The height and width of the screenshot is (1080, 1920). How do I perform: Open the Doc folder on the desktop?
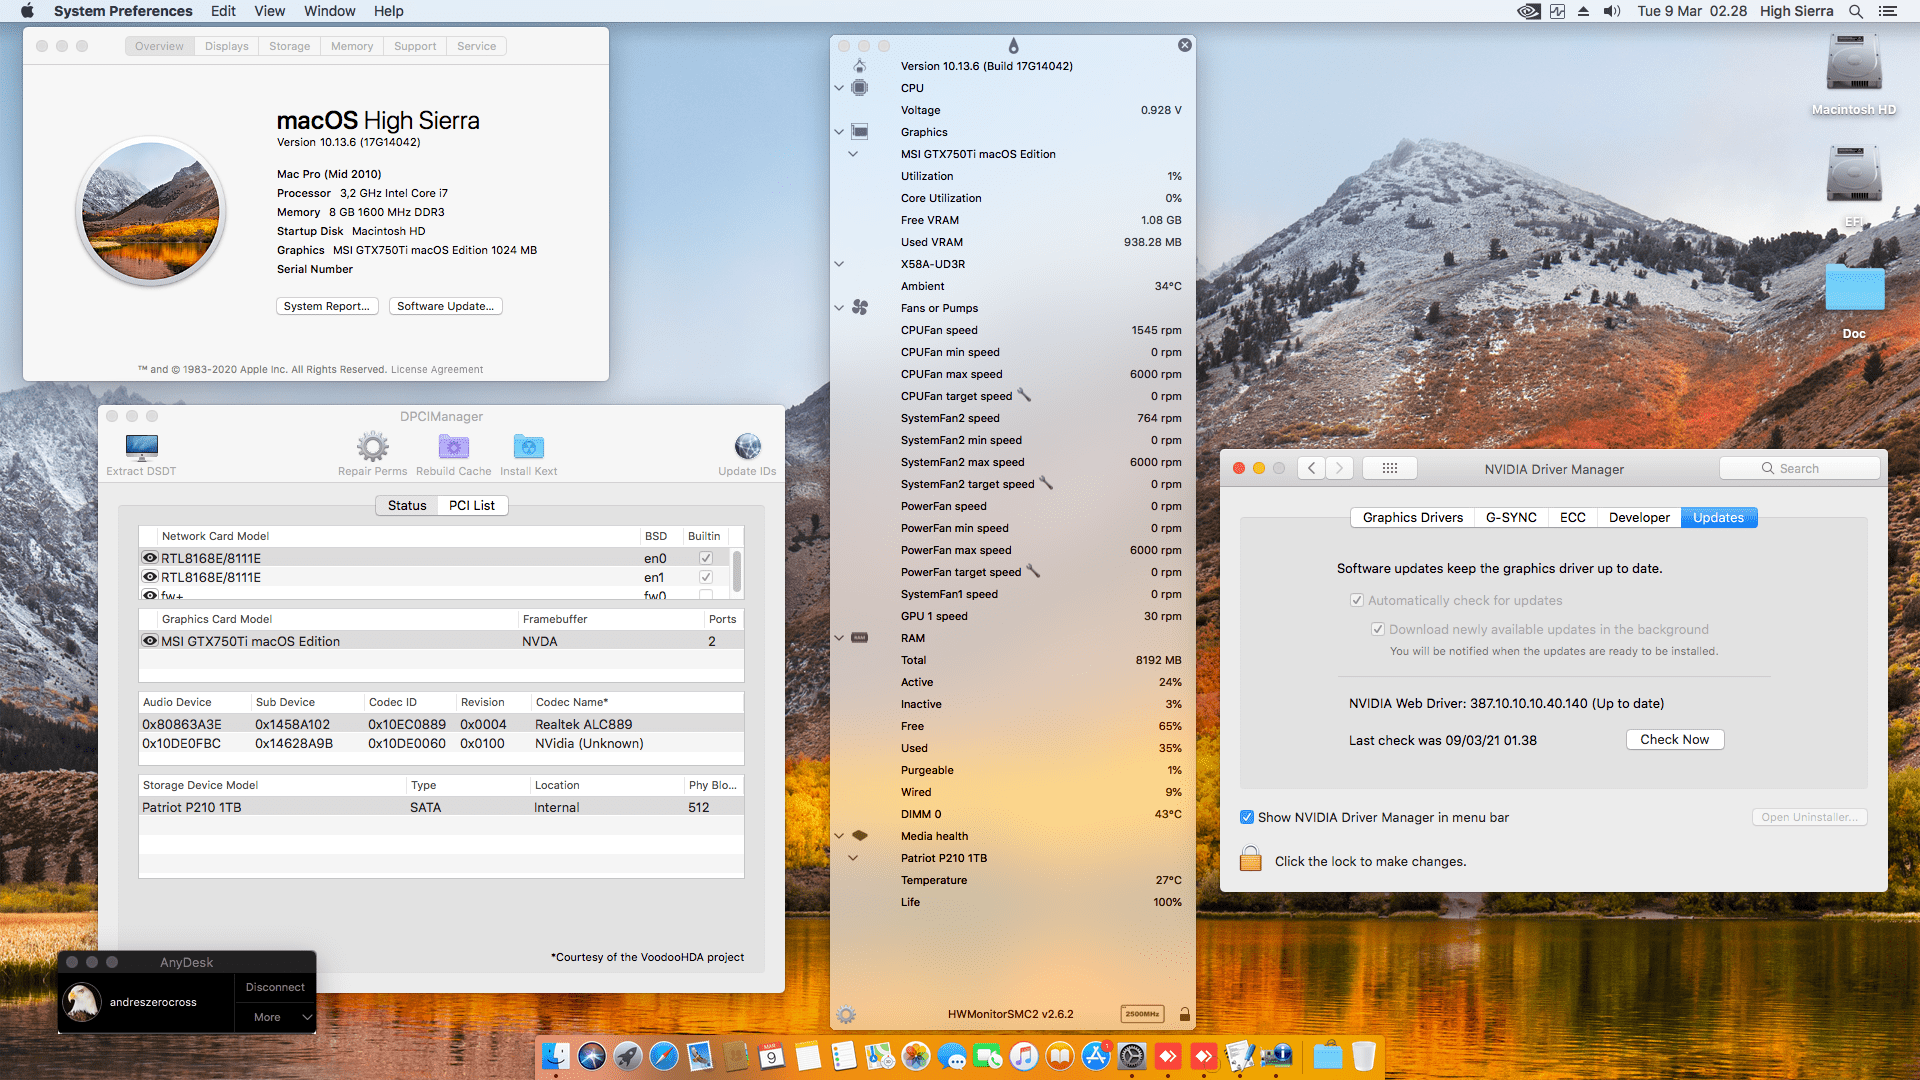click(1854, 288)
